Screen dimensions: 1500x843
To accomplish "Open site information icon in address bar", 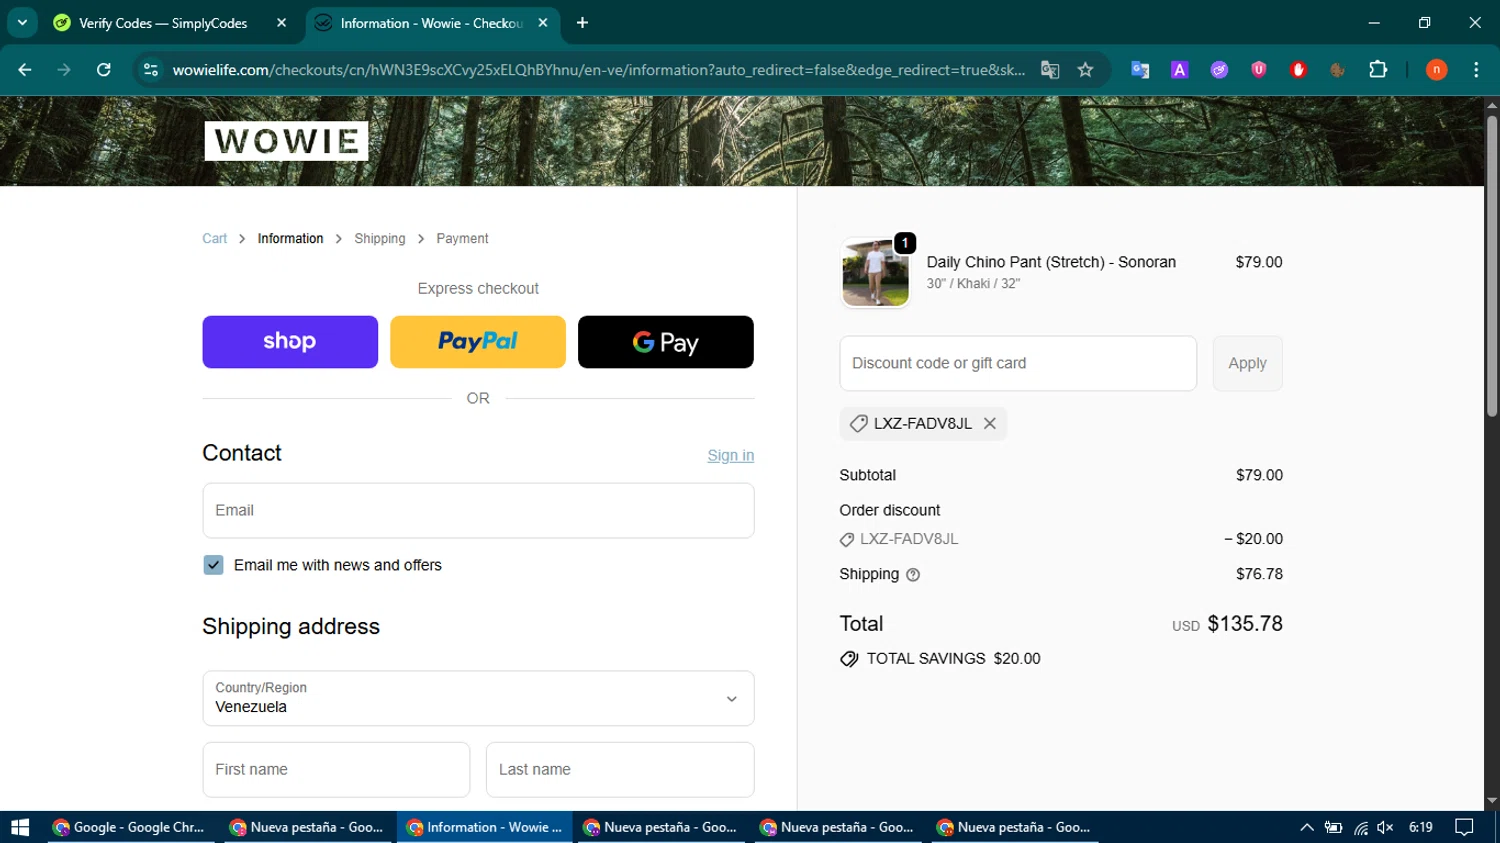I will point(151,70).
